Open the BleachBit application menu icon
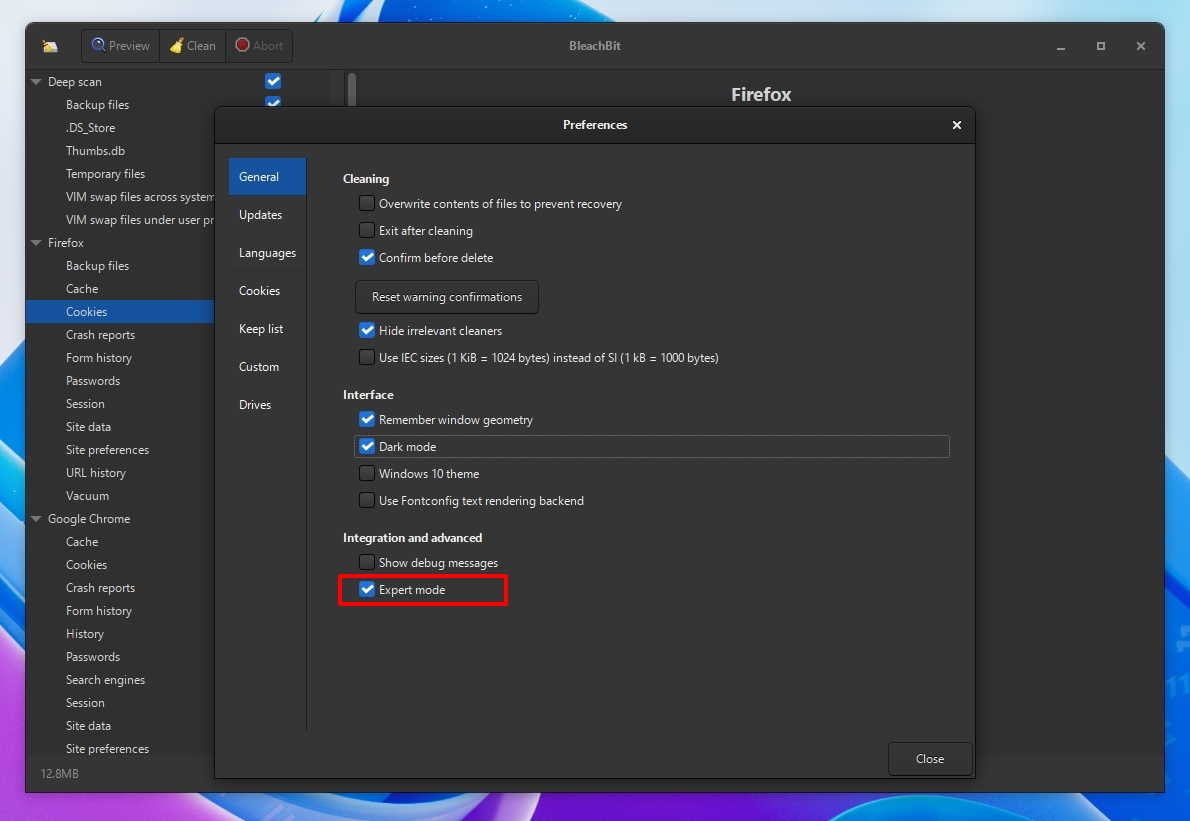Image resolution: width=1190 pixels, height=821 pixels. pyautogui.click(x=50, y=46)
